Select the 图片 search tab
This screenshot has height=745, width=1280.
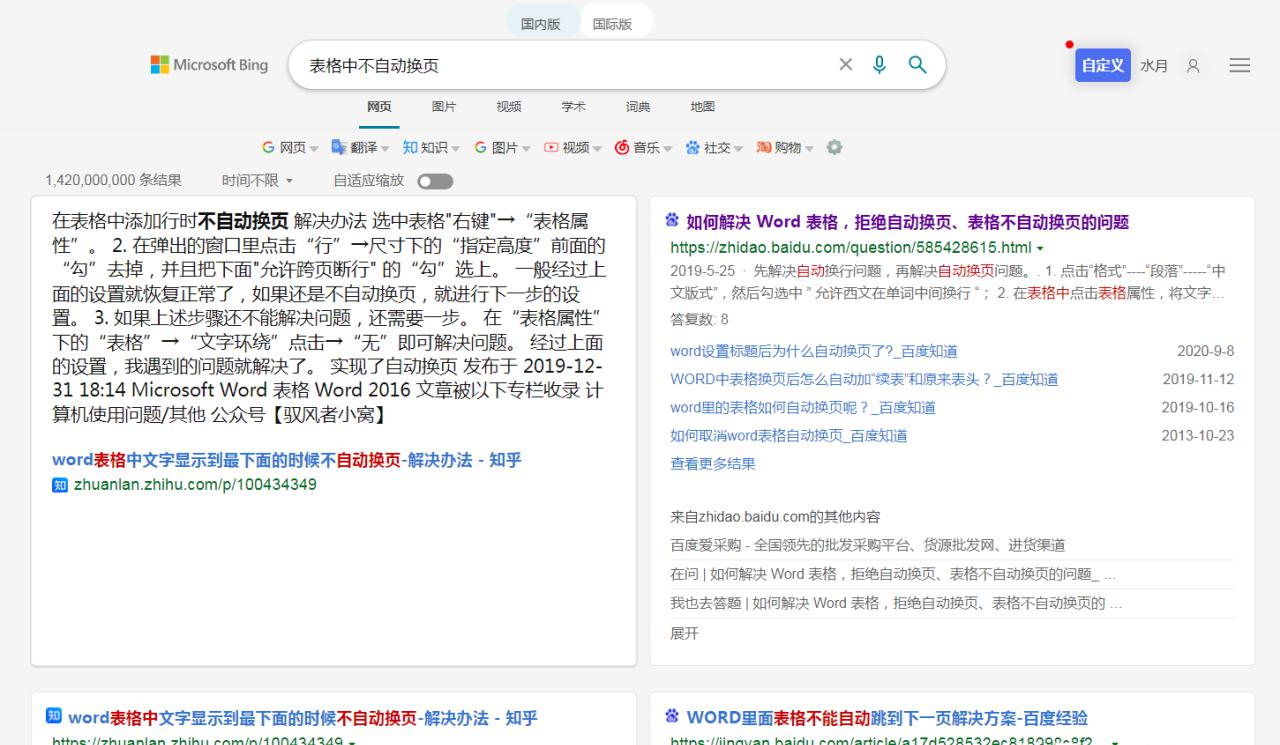click(444, 107)
